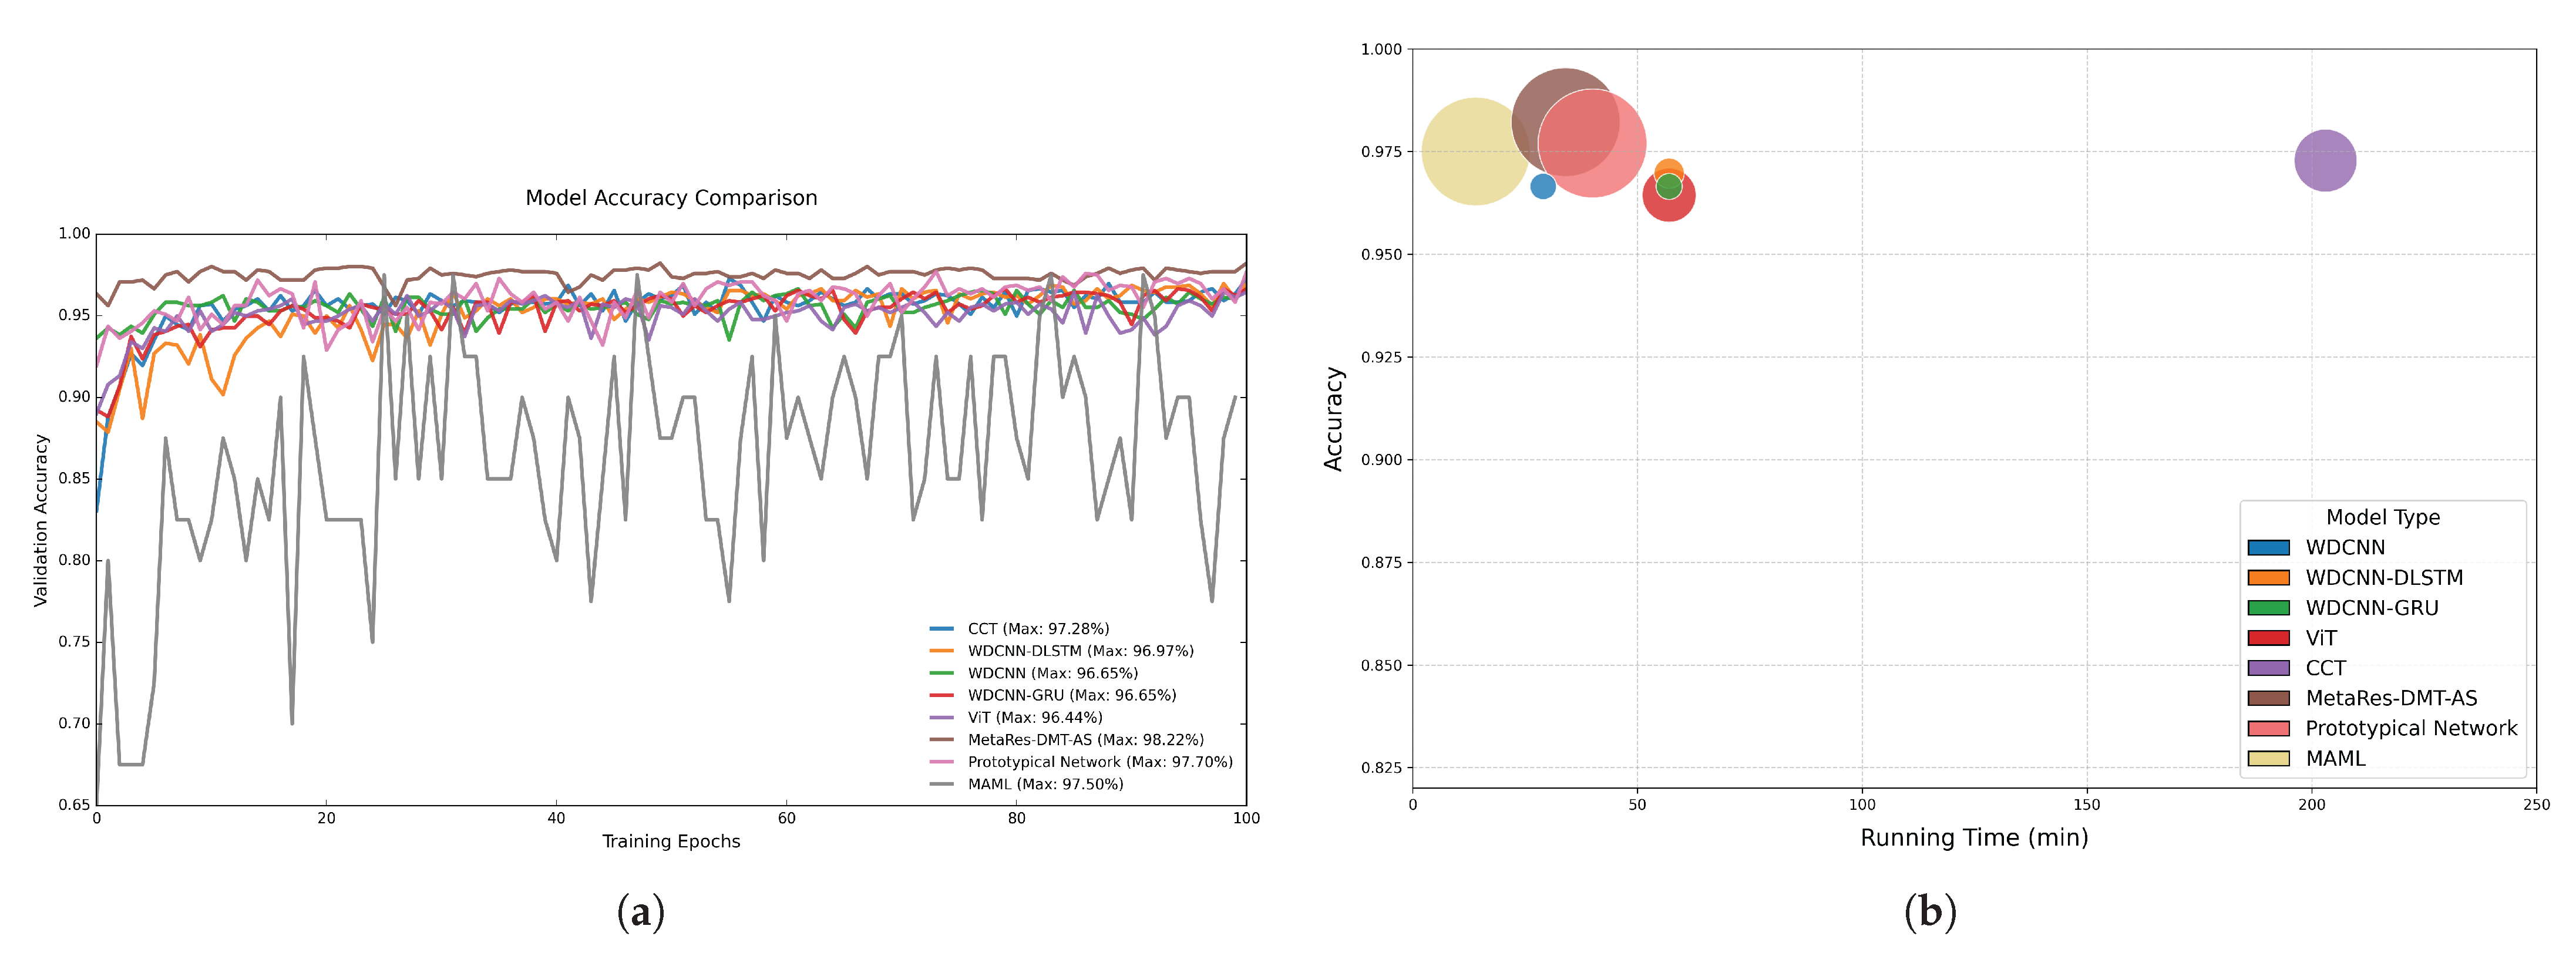Click the small blue WDCNN bubble
2576x956 pixels.
(x=1543, y=186)
